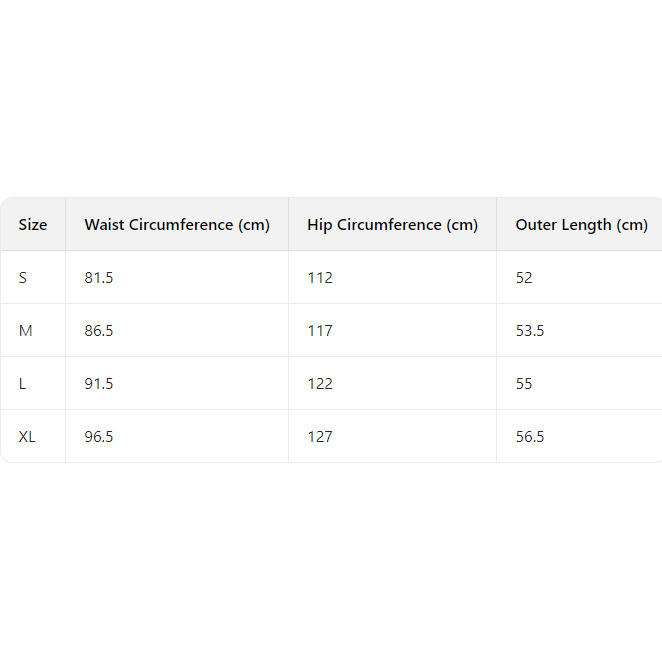Click hip value 122
Viewport: 662px width, 662px height.
coord(320,384)
